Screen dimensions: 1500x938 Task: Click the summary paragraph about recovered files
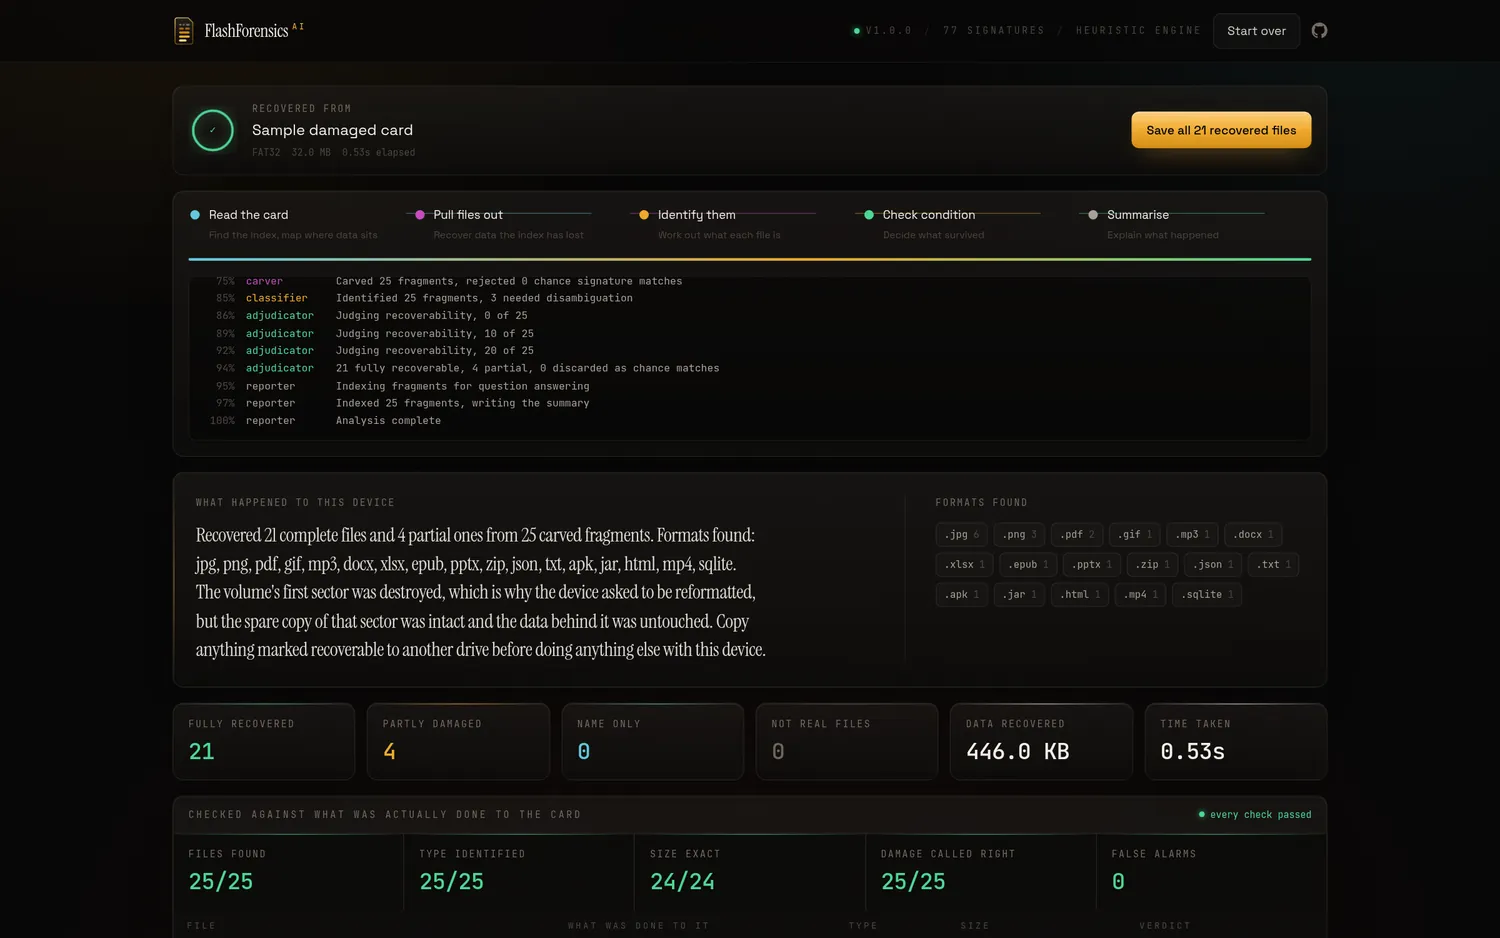481,592
